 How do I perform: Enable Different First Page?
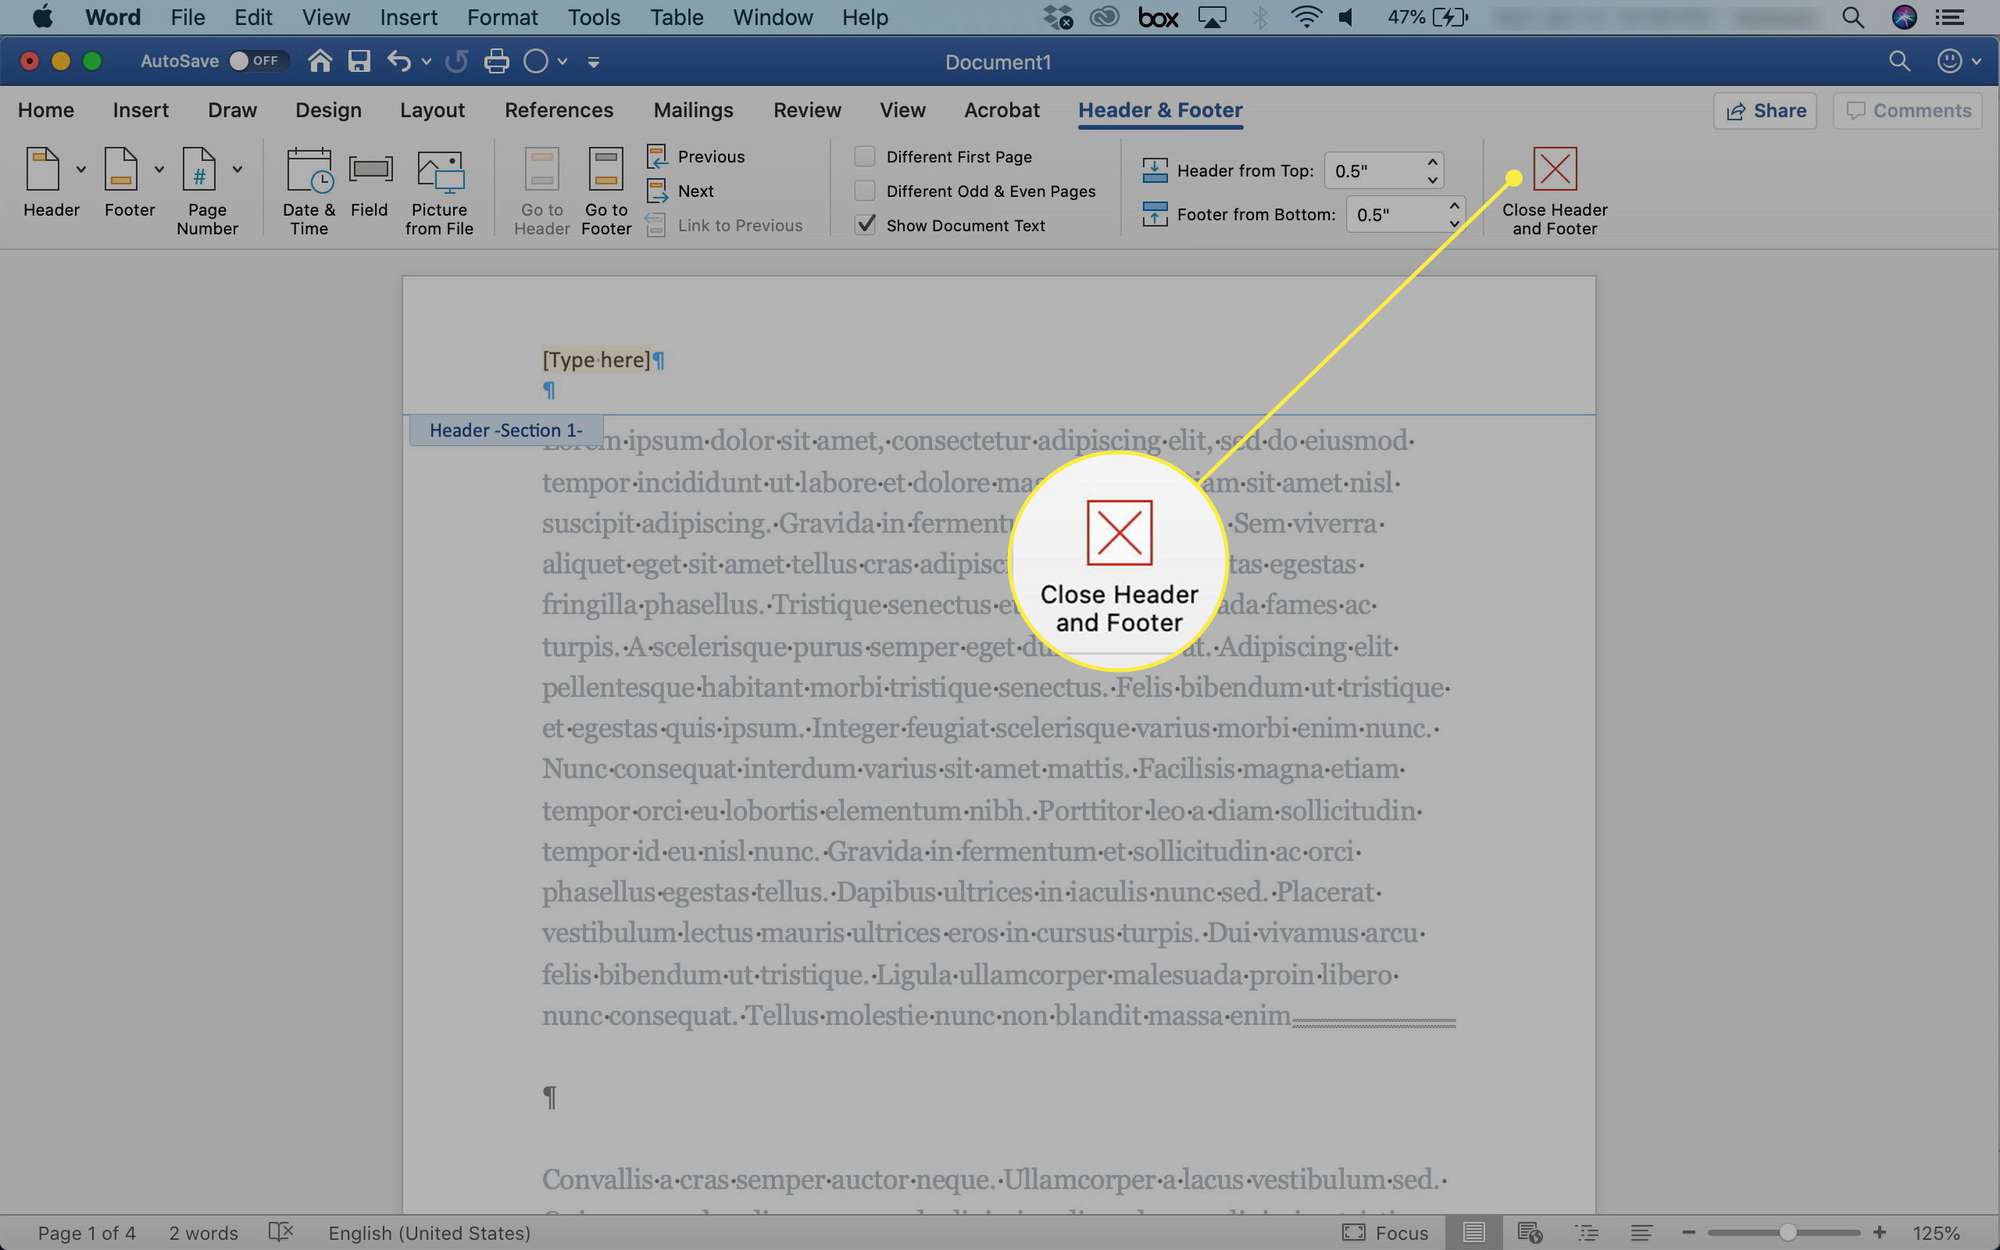(865, 156)
